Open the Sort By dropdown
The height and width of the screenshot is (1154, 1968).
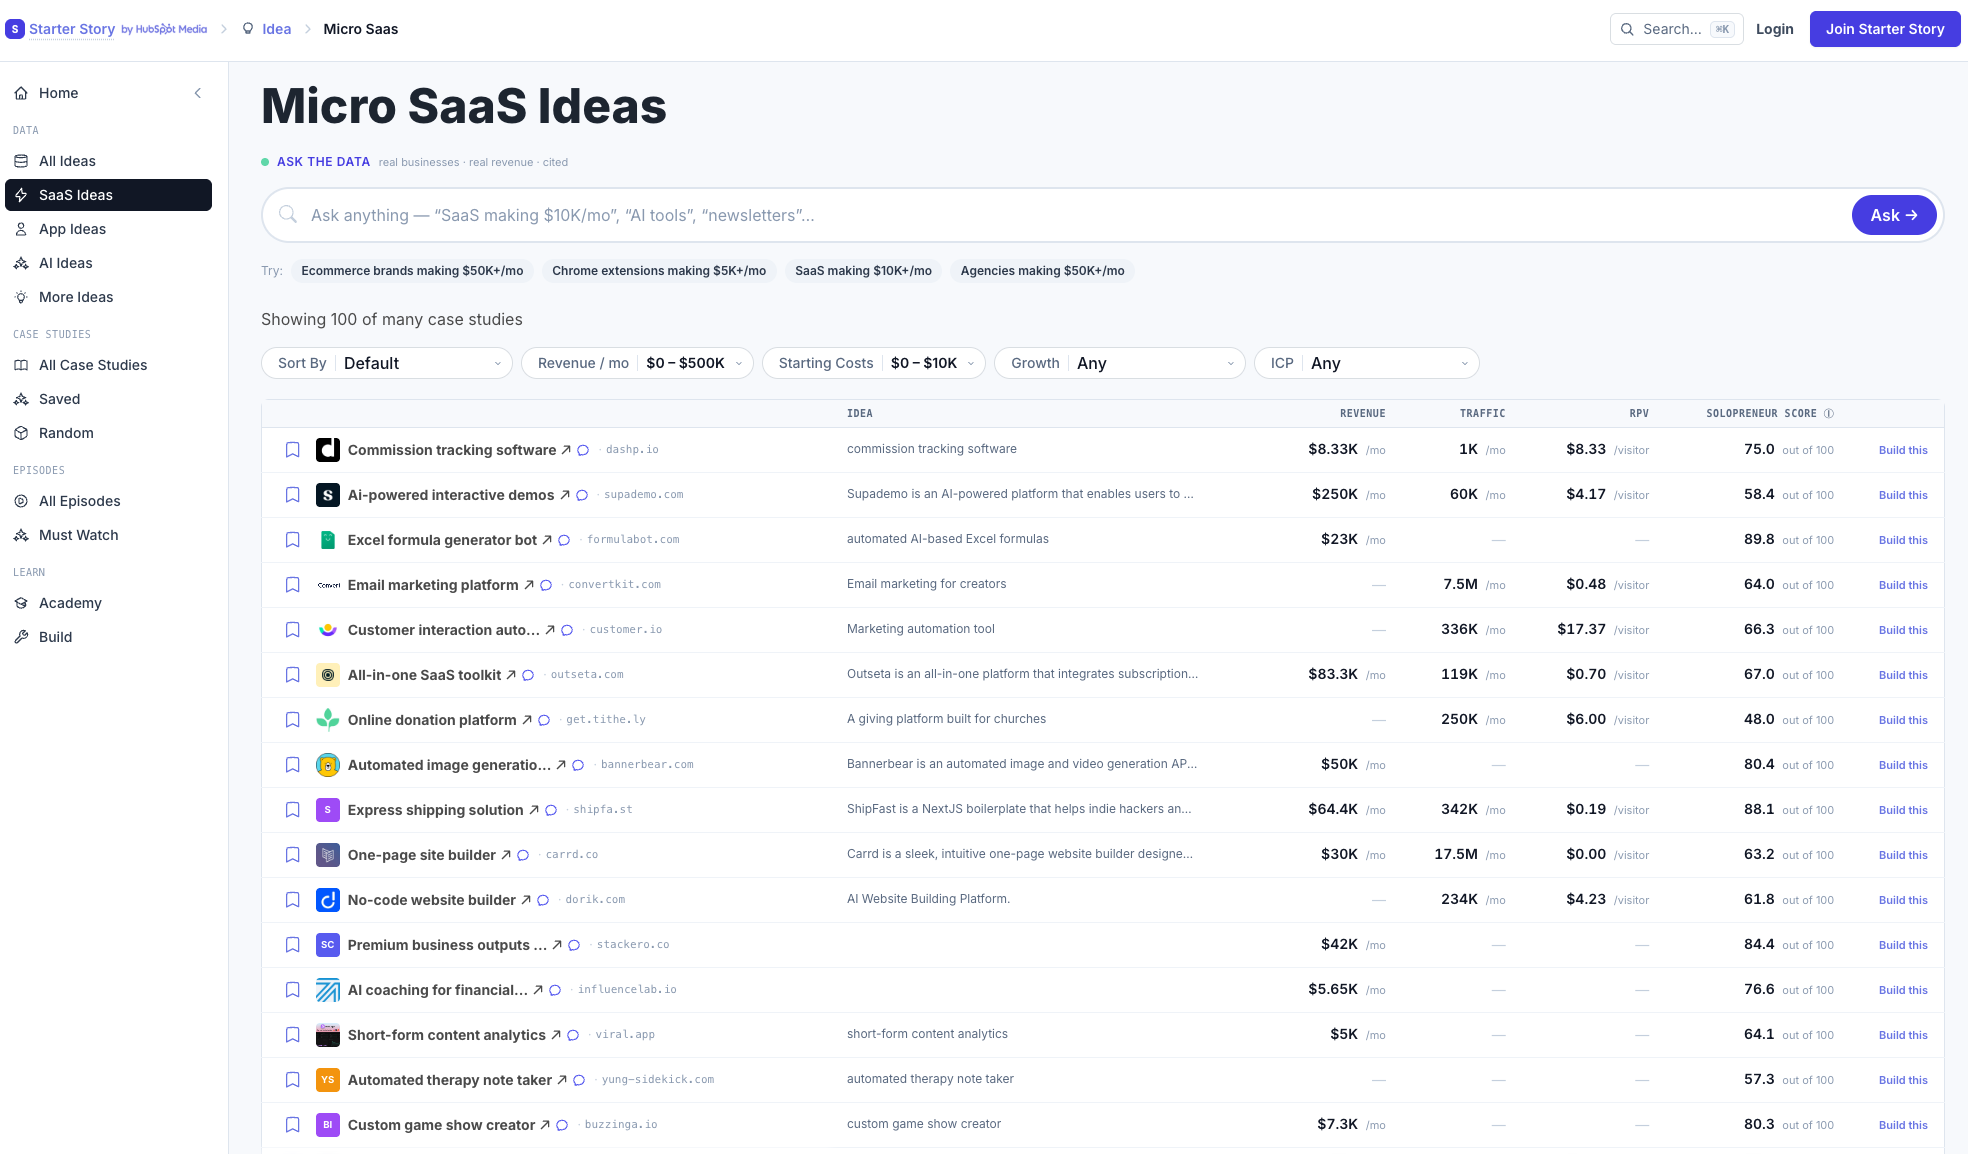[387, 363]
